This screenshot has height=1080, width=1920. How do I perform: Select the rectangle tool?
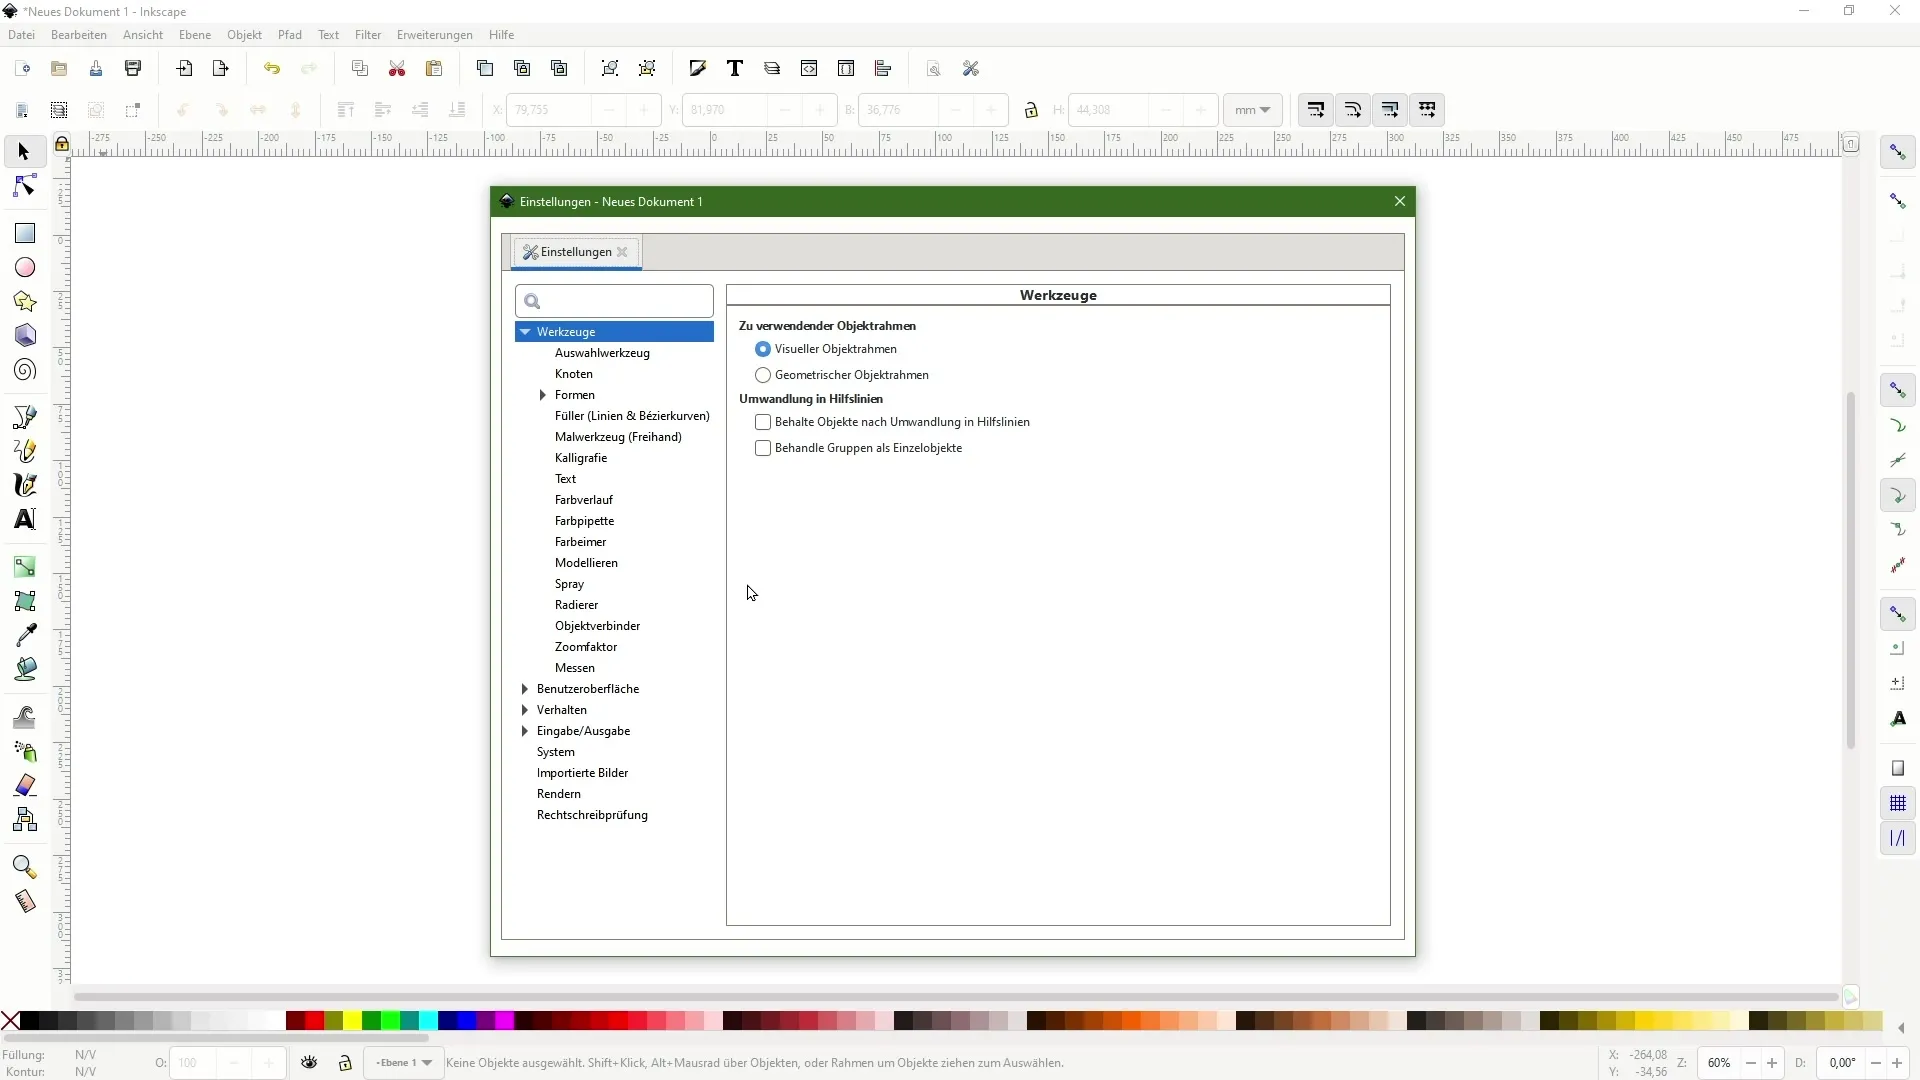24,233
